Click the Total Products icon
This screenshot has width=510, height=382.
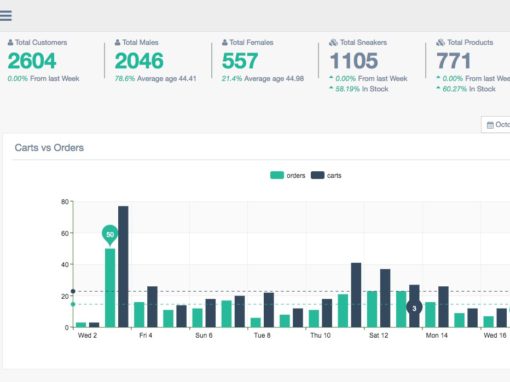440,42
